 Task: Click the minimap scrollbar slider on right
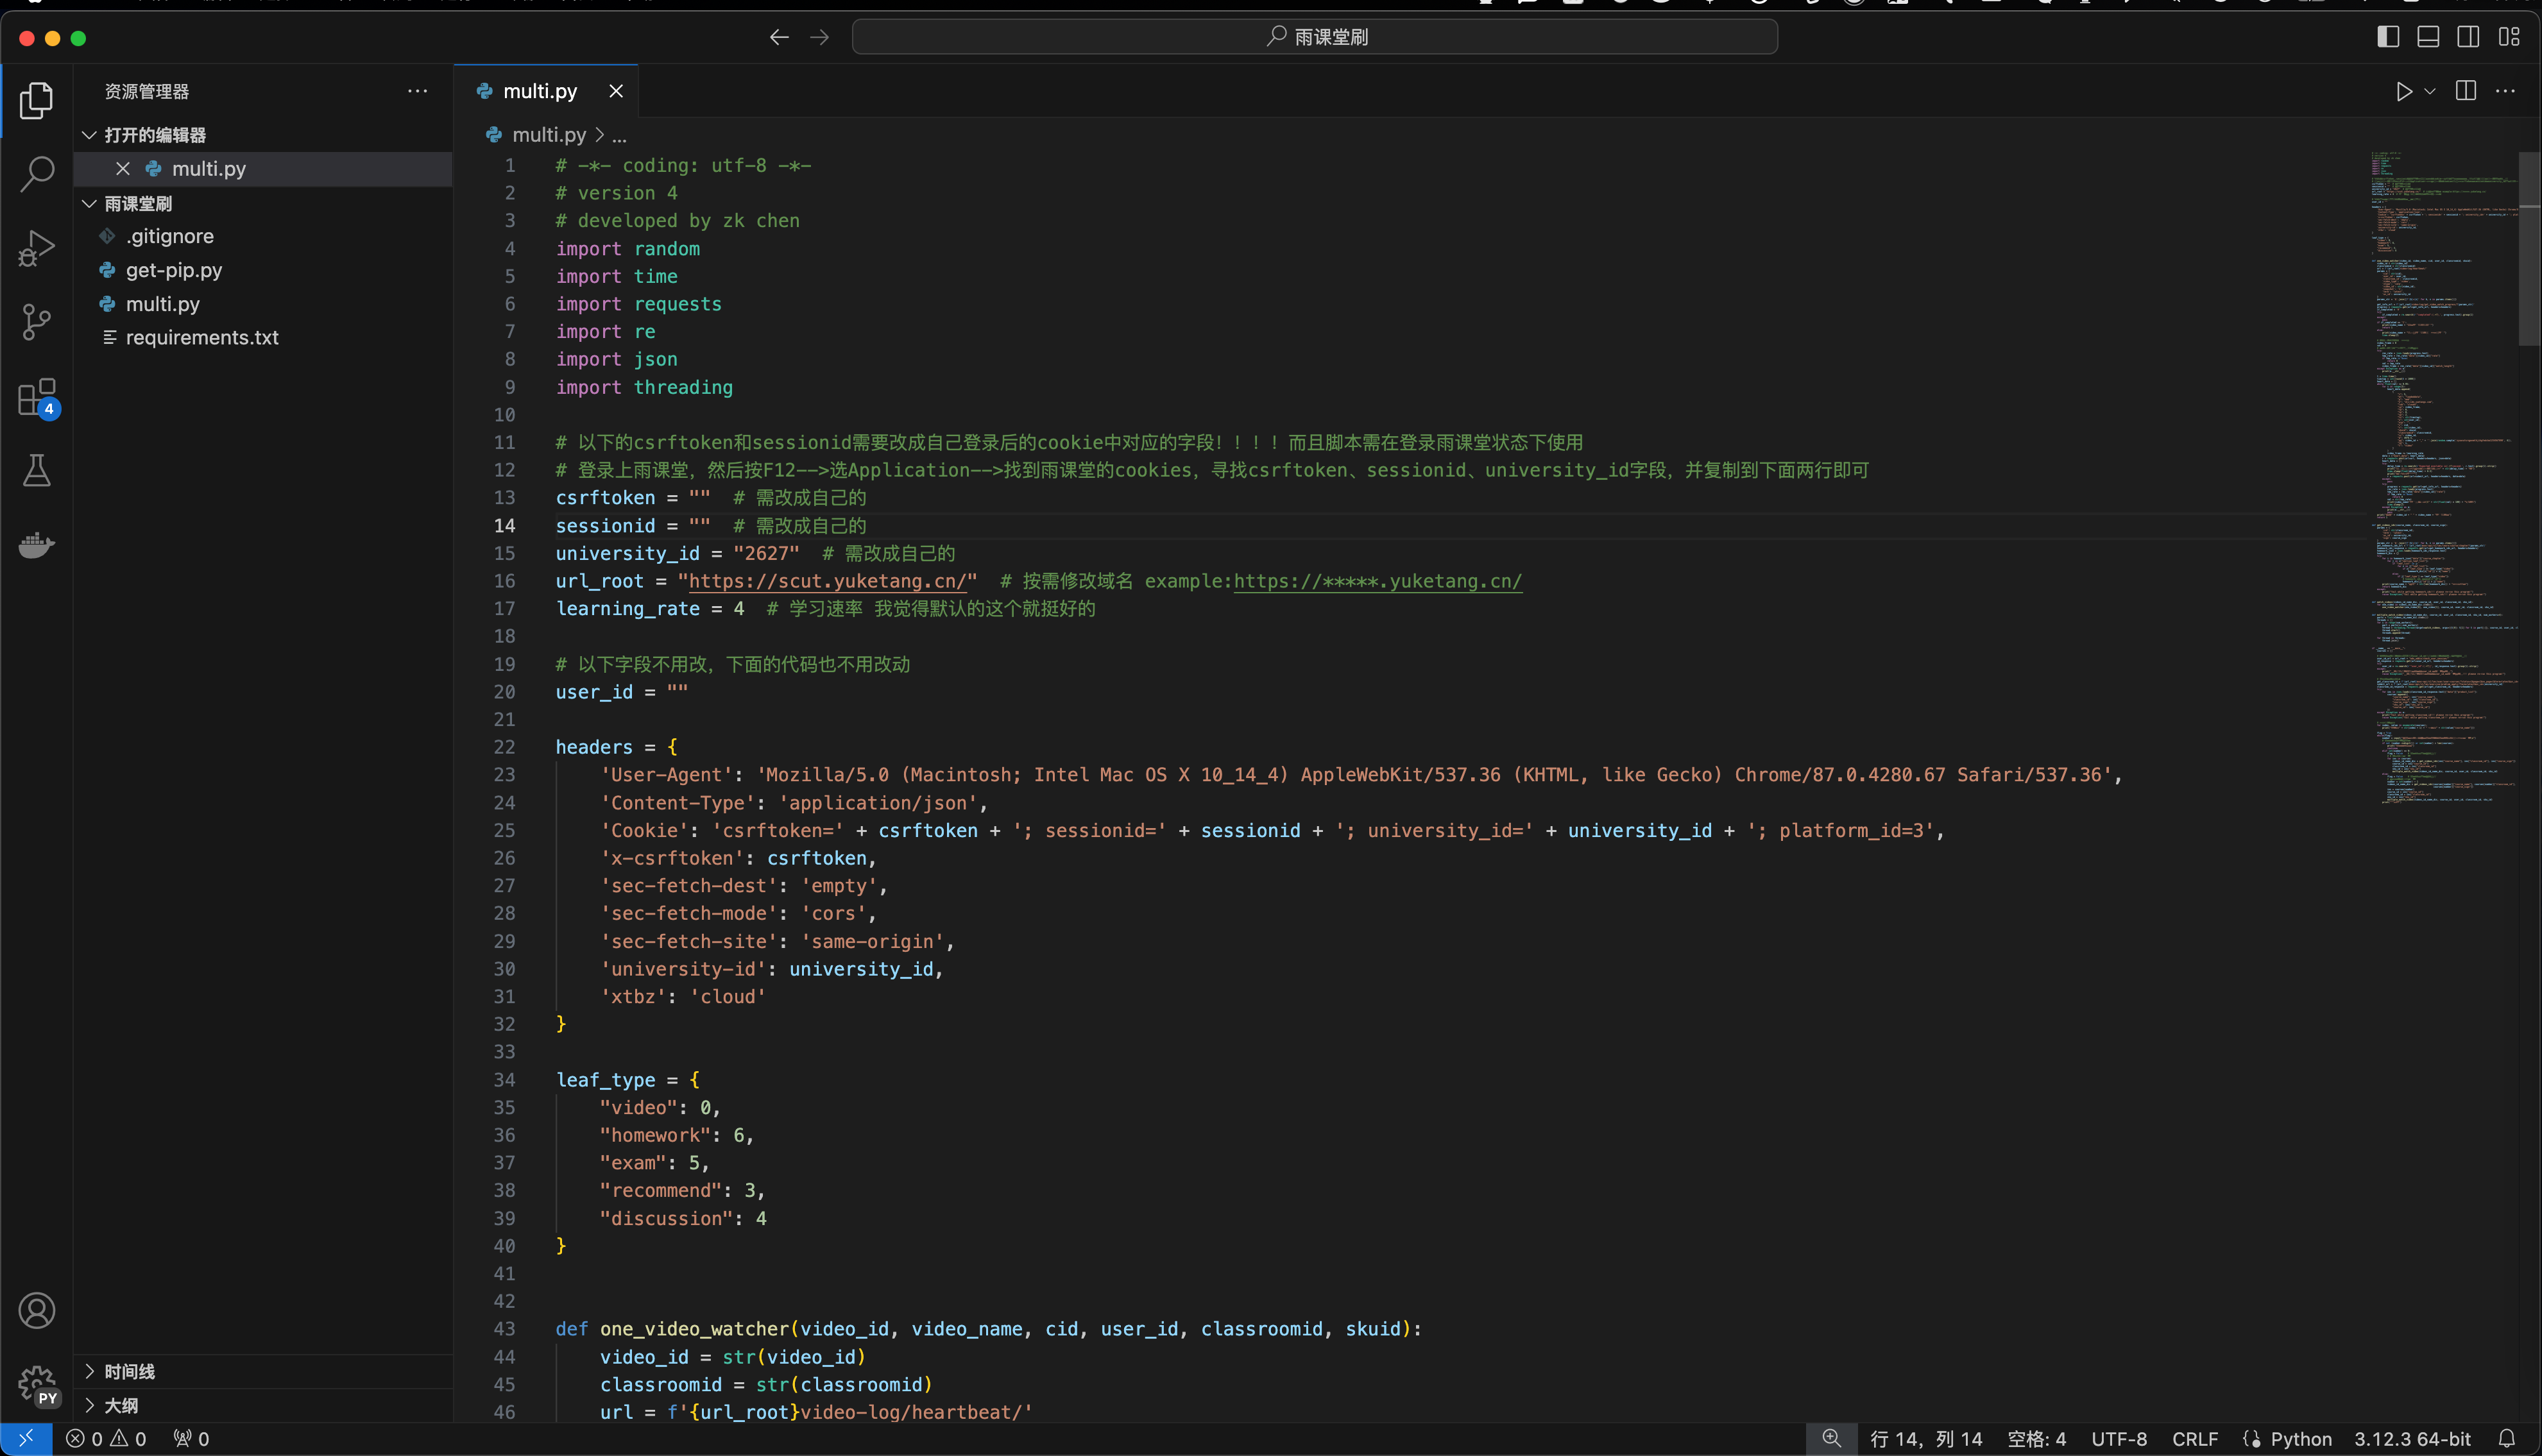point(2529,250)
